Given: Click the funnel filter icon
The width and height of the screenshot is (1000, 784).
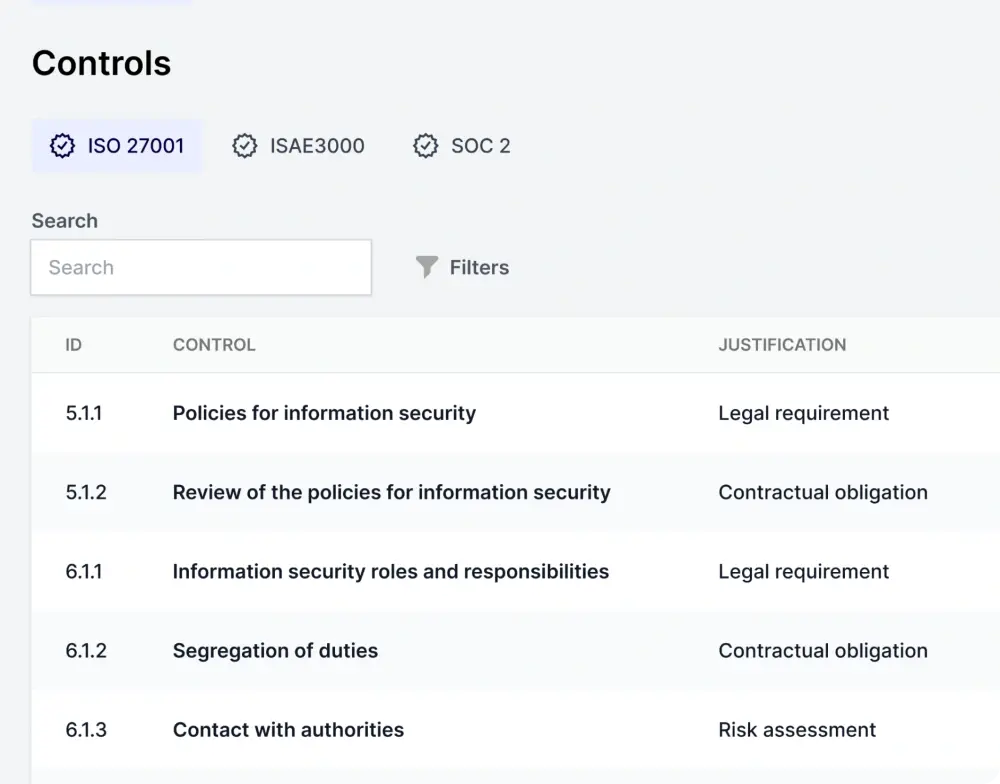Looking at the screenshot, I should [x=427, y=267].
